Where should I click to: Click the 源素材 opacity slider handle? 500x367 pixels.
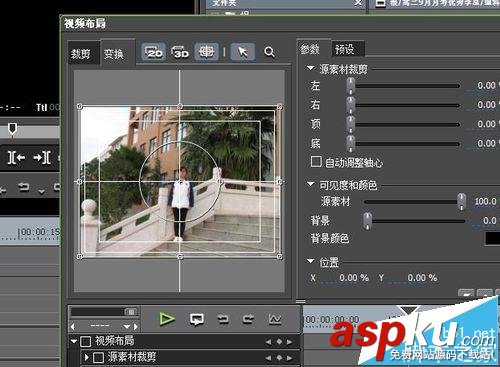click(x=461, y=201)
